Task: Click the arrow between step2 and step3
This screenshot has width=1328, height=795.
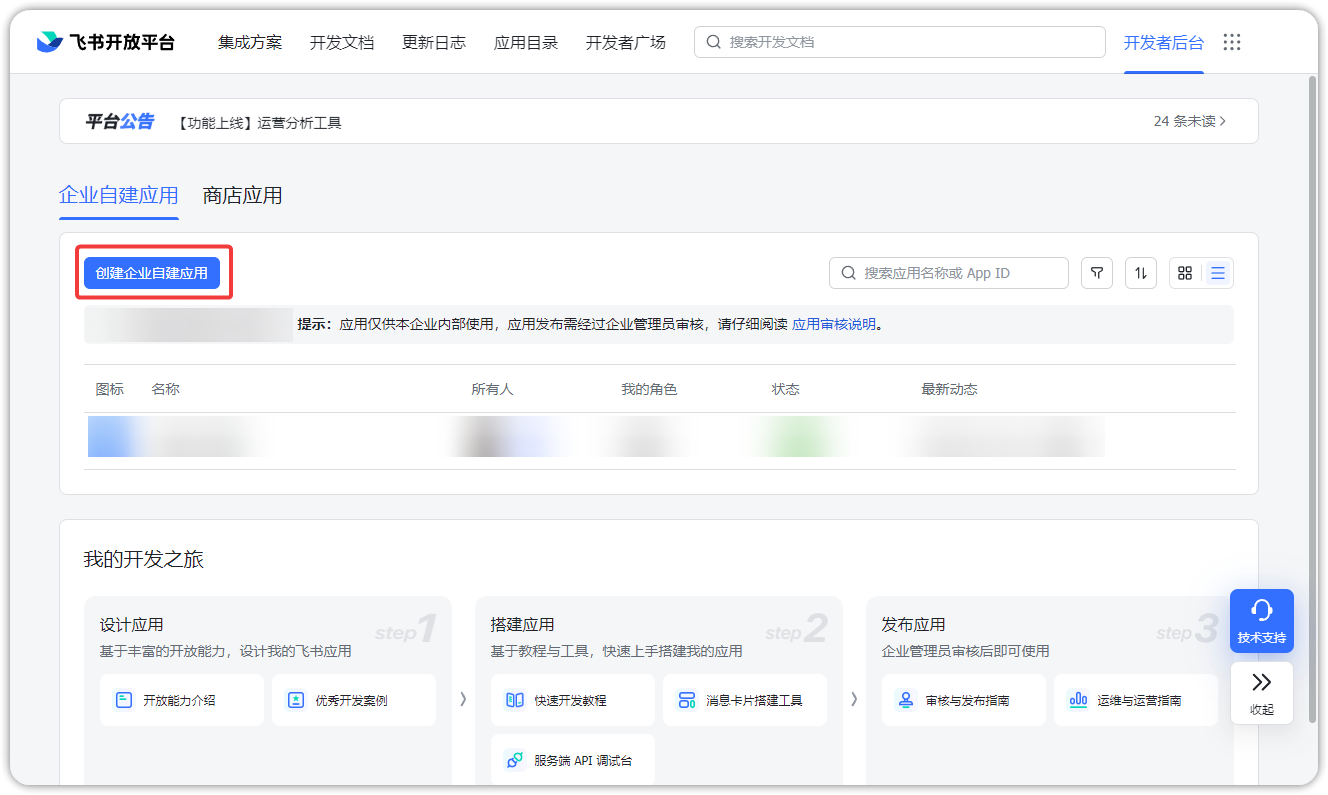Action: (854, 700)
